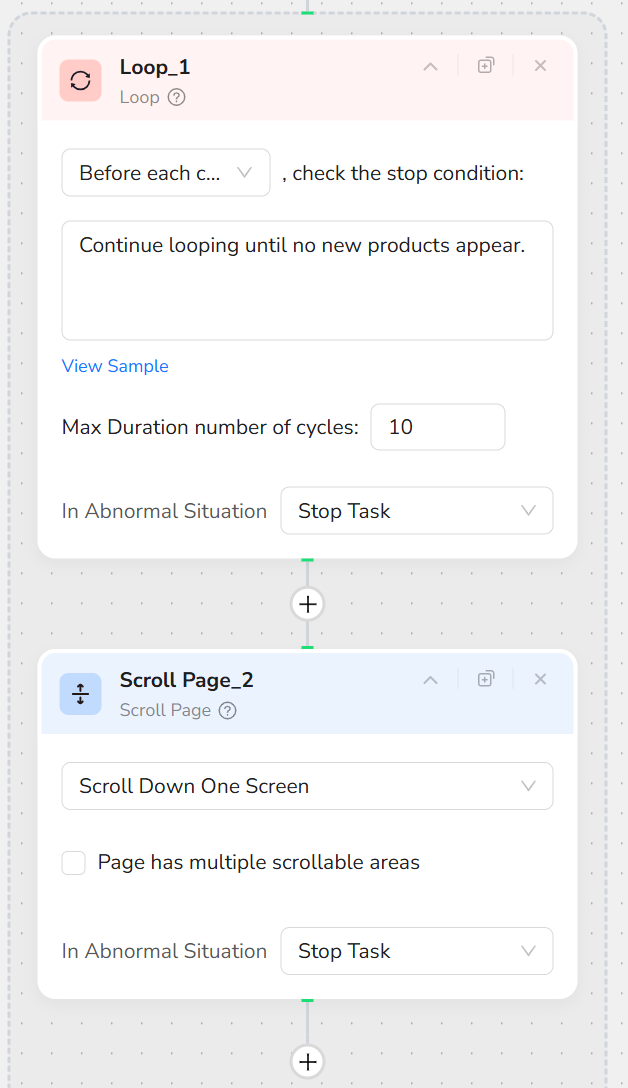The image size is (628, 1088).
Task: Click the Scroll Page_2 node icon
Action: click(80, 694)
